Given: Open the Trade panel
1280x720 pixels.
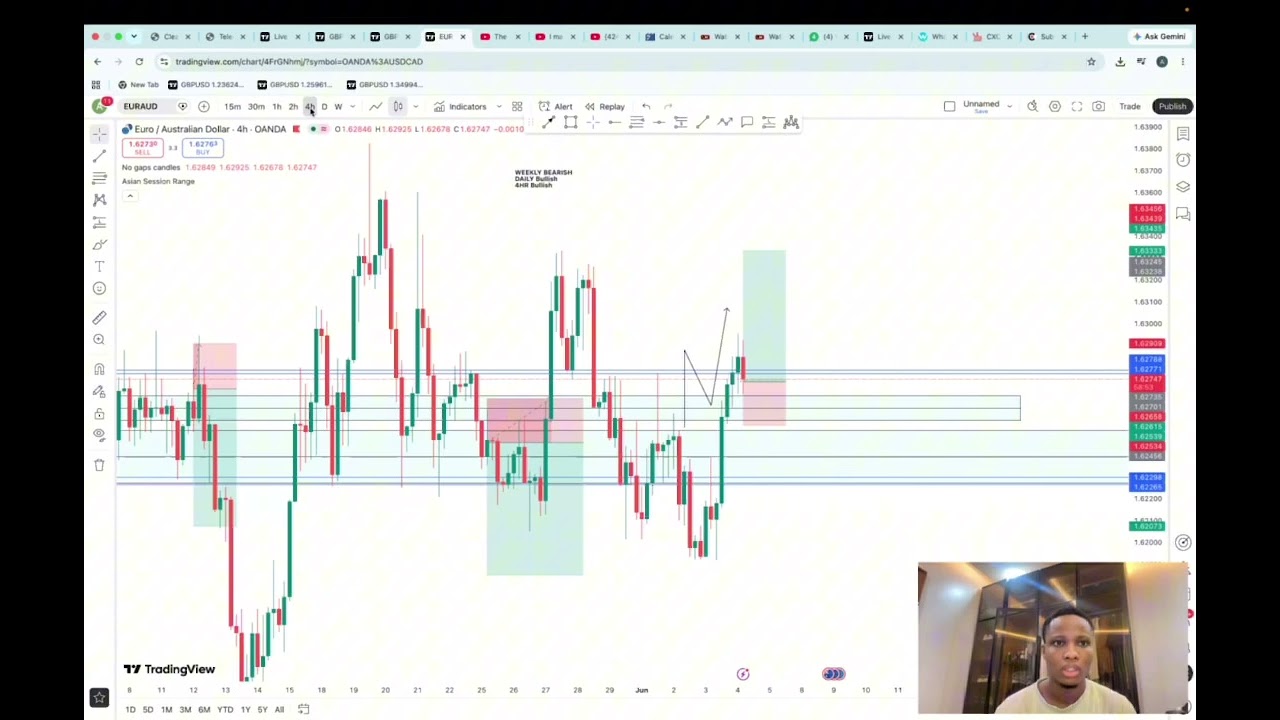Looking at the screenshot, I should pos(1129,106).
